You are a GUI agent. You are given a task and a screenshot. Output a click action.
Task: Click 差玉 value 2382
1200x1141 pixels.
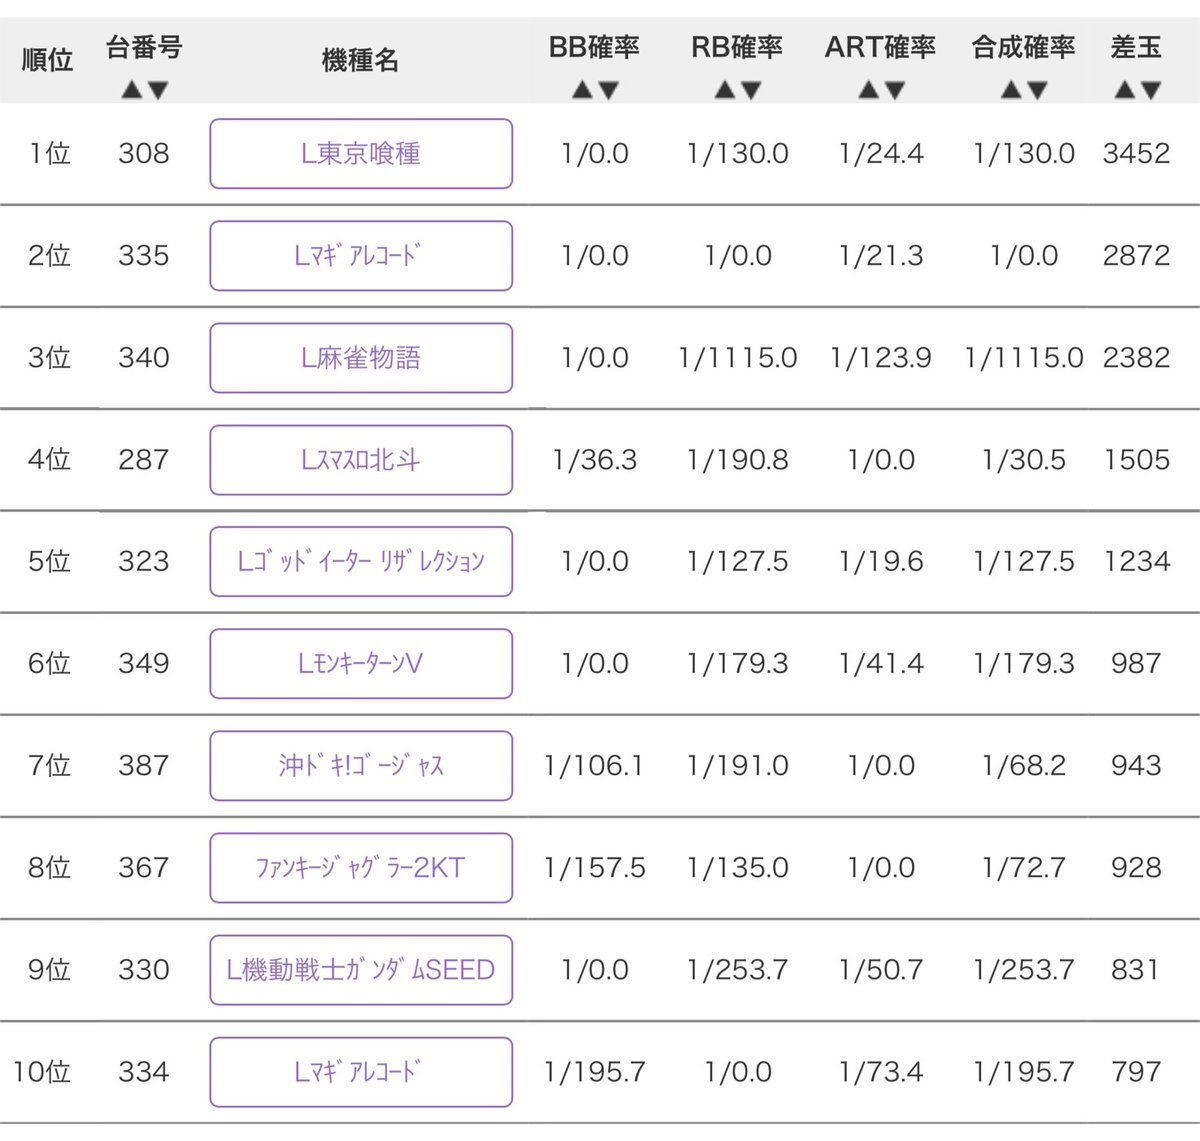tap(1137, 358)
